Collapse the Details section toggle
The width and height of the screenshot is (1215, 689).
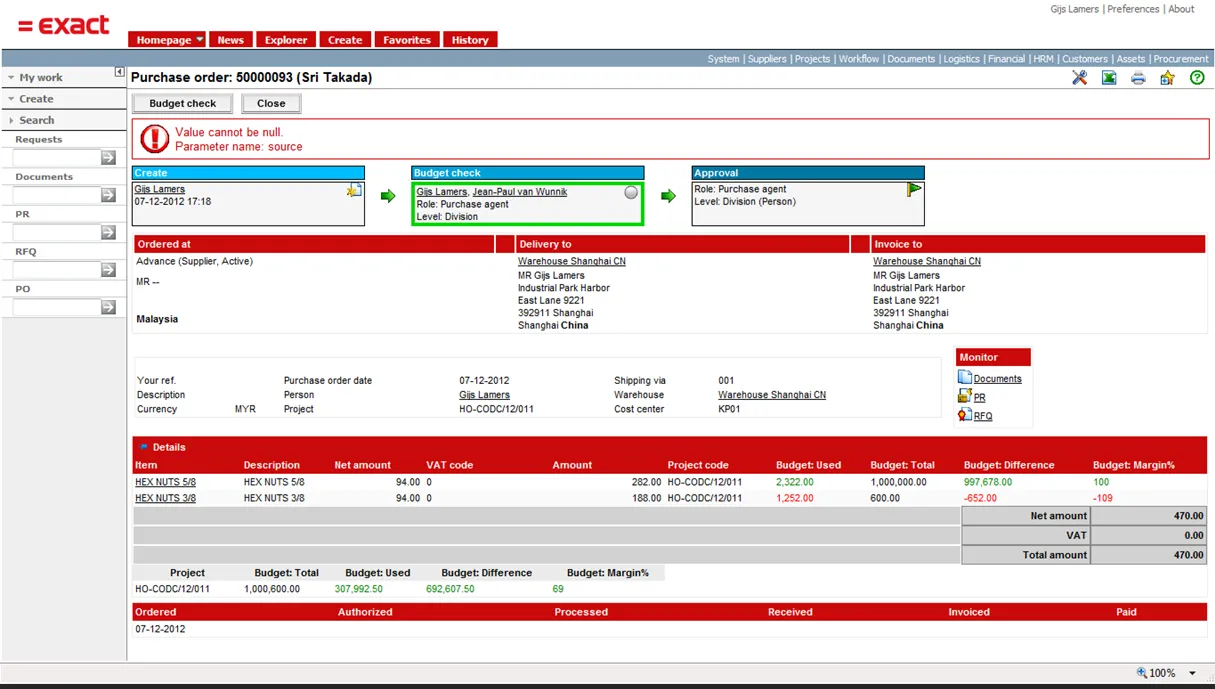pyautogui.click(x=144, y=447)
